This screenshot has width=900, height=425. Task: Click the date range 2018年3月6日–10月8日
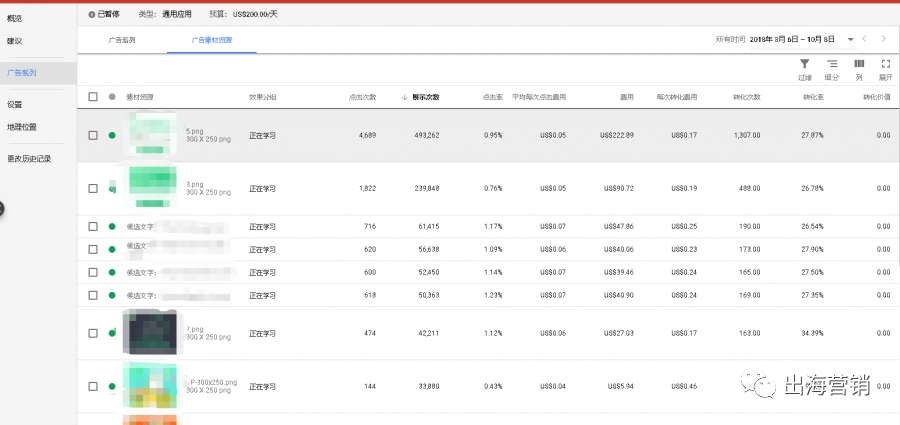click(x=792, y=40)
